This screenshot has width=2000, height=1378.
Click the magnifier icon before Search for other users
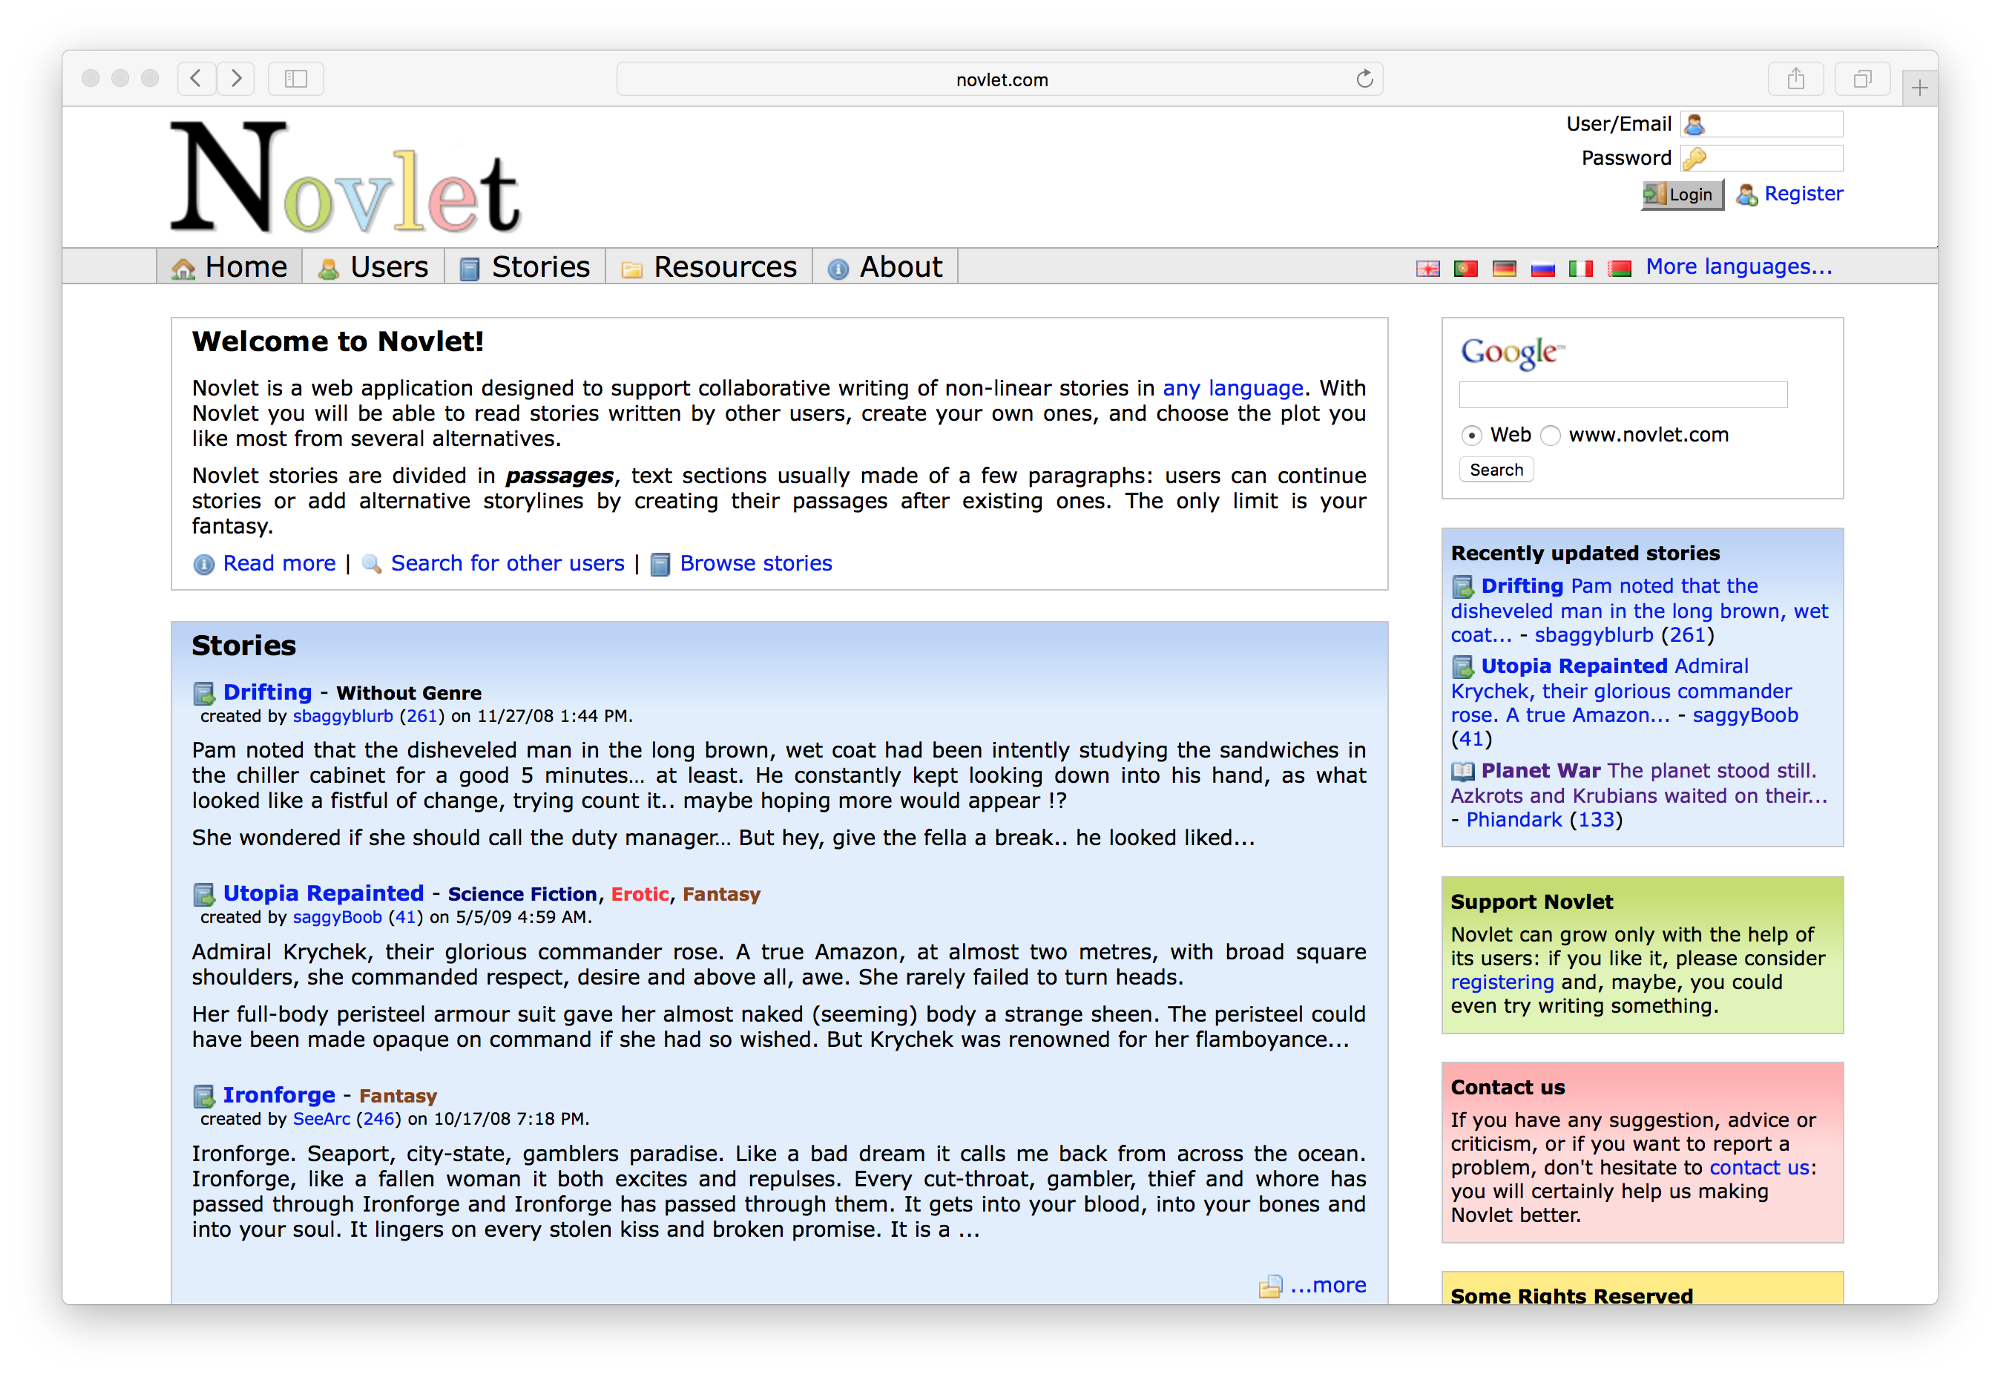[x=371, y=564]
